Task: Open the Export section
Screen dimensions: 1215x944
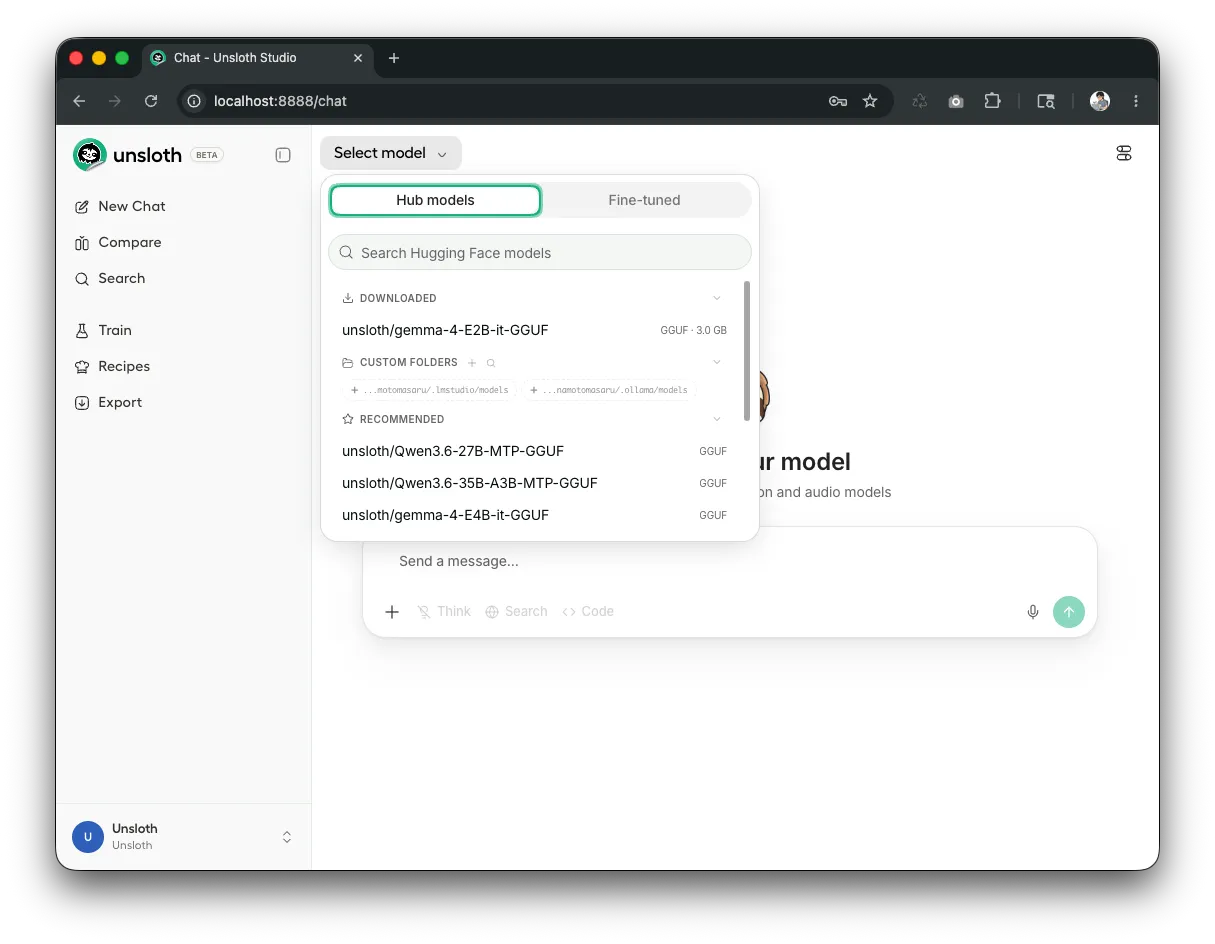Action: (108, 402)
